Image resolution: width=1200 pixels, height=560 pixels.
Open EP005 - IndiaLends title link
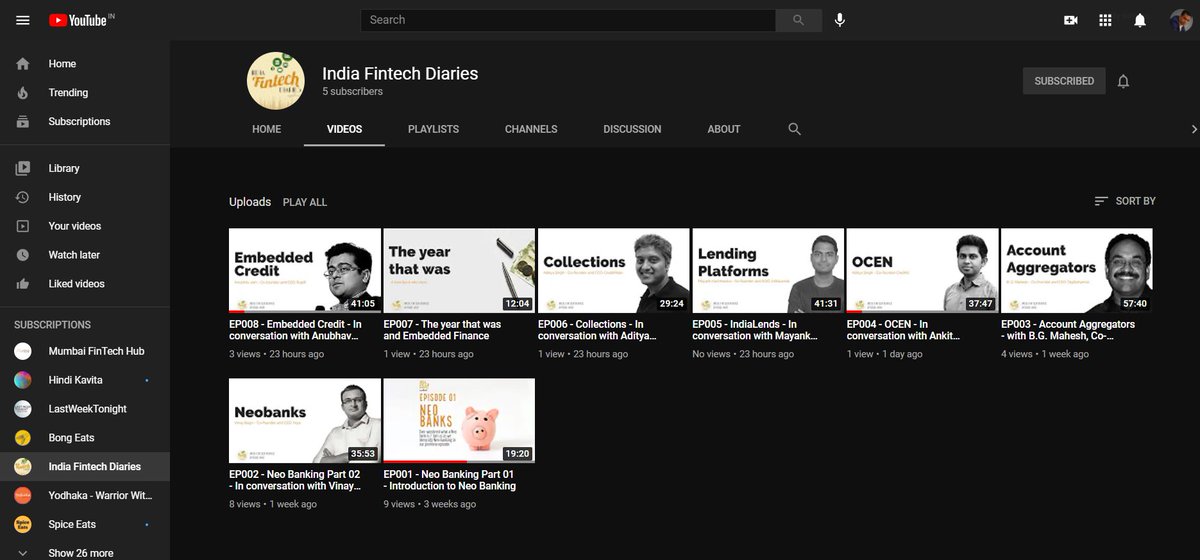click(x=755, y=330)
